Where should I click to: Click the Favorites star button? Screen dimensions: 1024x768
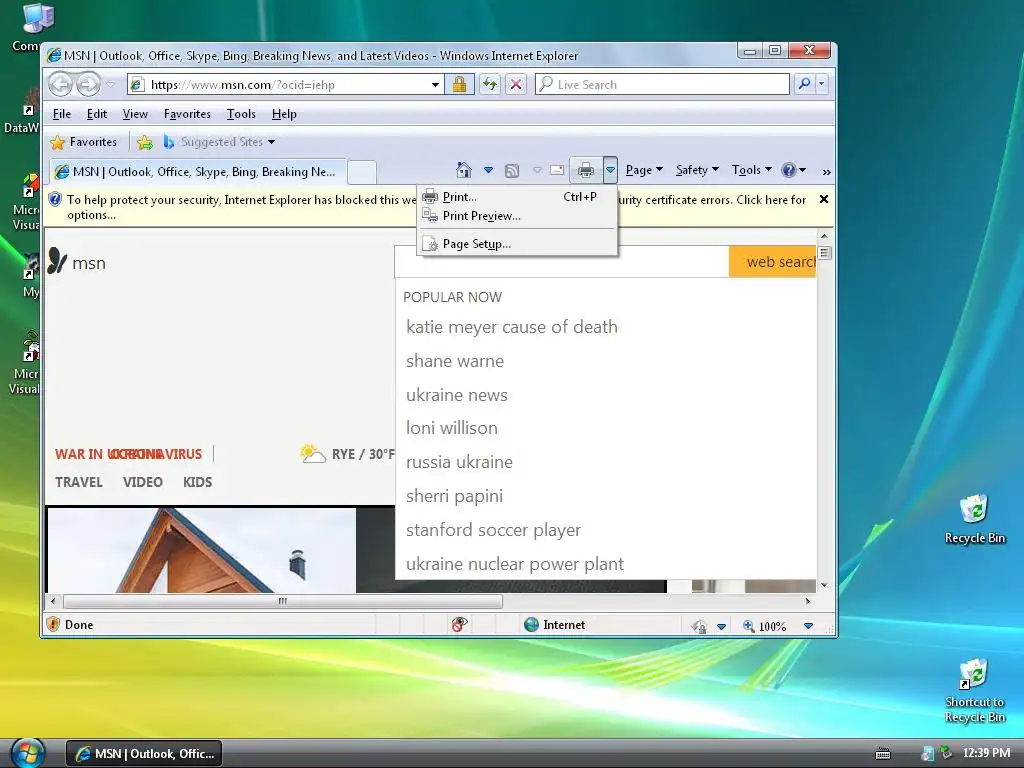84,142
